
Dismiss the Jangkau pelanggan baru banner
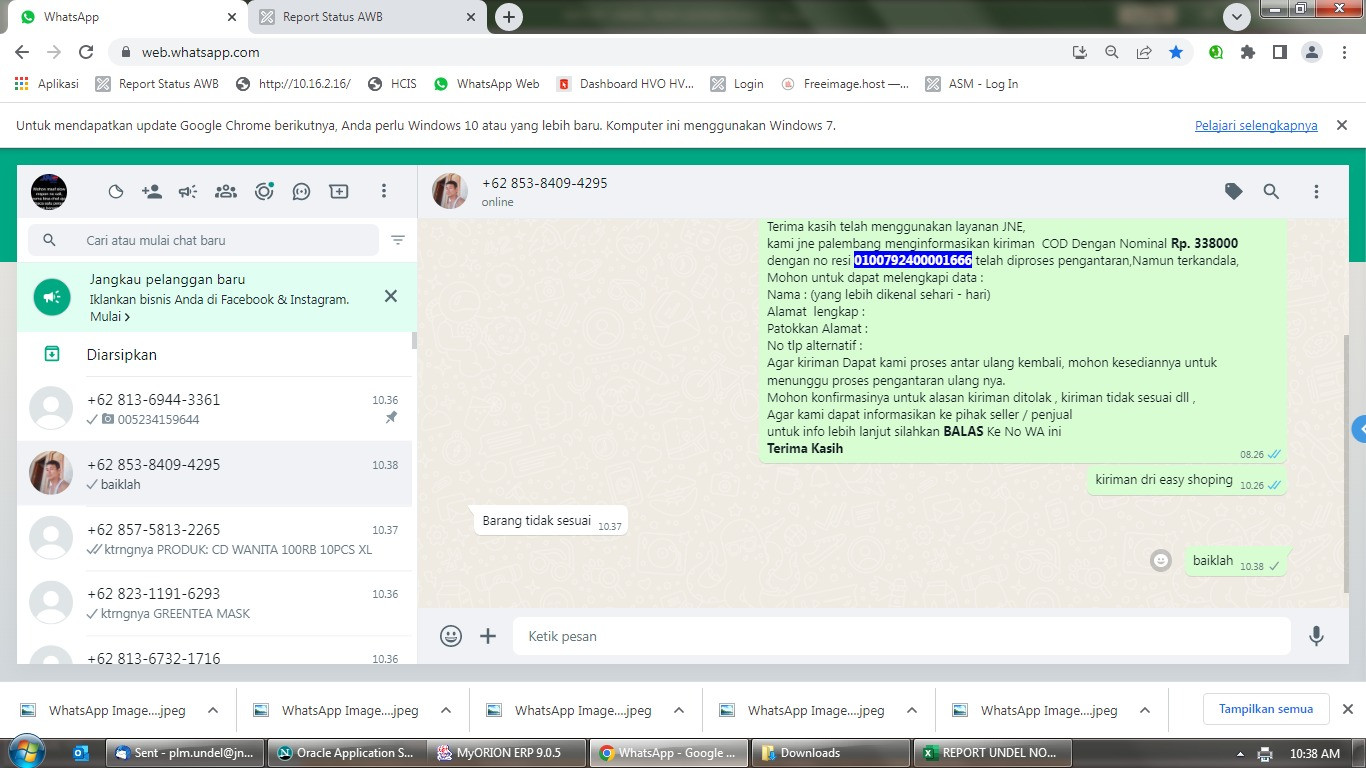[x=391, y=296]
